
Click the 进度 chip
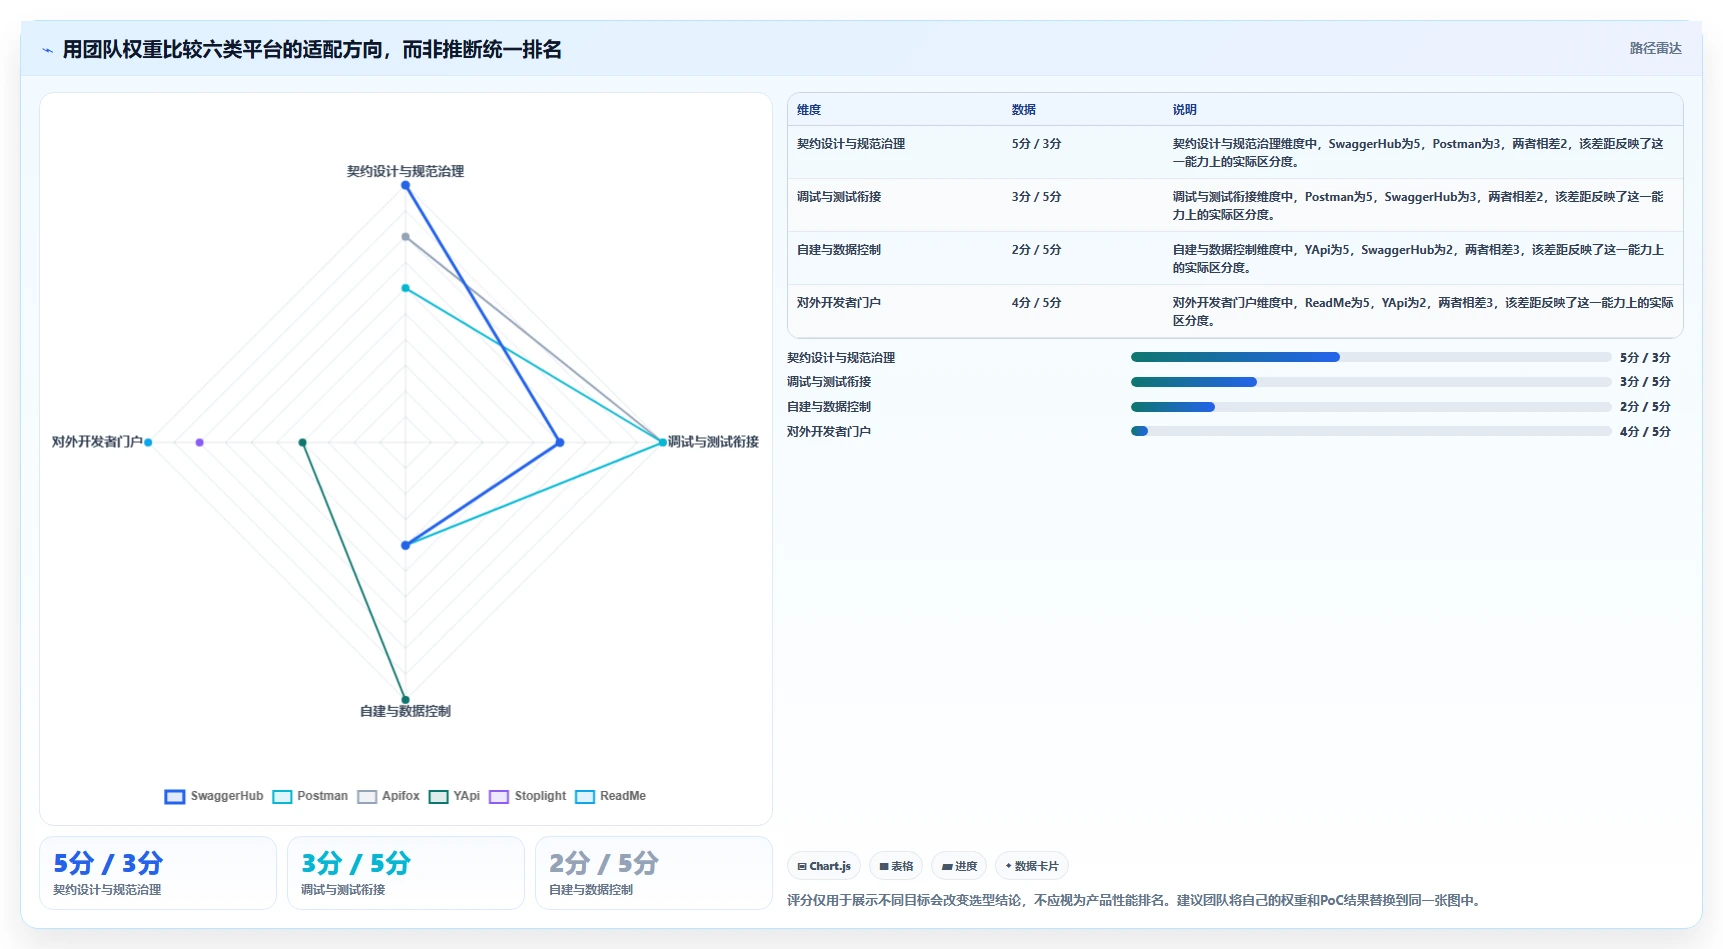(x=959, y=866)
